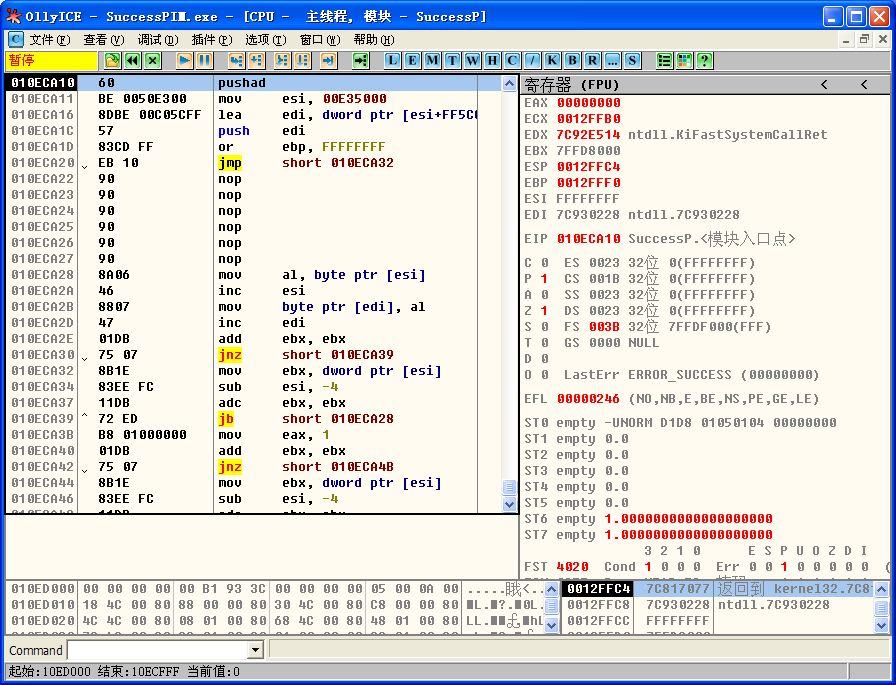Minimize the inner CPU window via MDI button
The image size is (896, 685).
pos(846,39)
